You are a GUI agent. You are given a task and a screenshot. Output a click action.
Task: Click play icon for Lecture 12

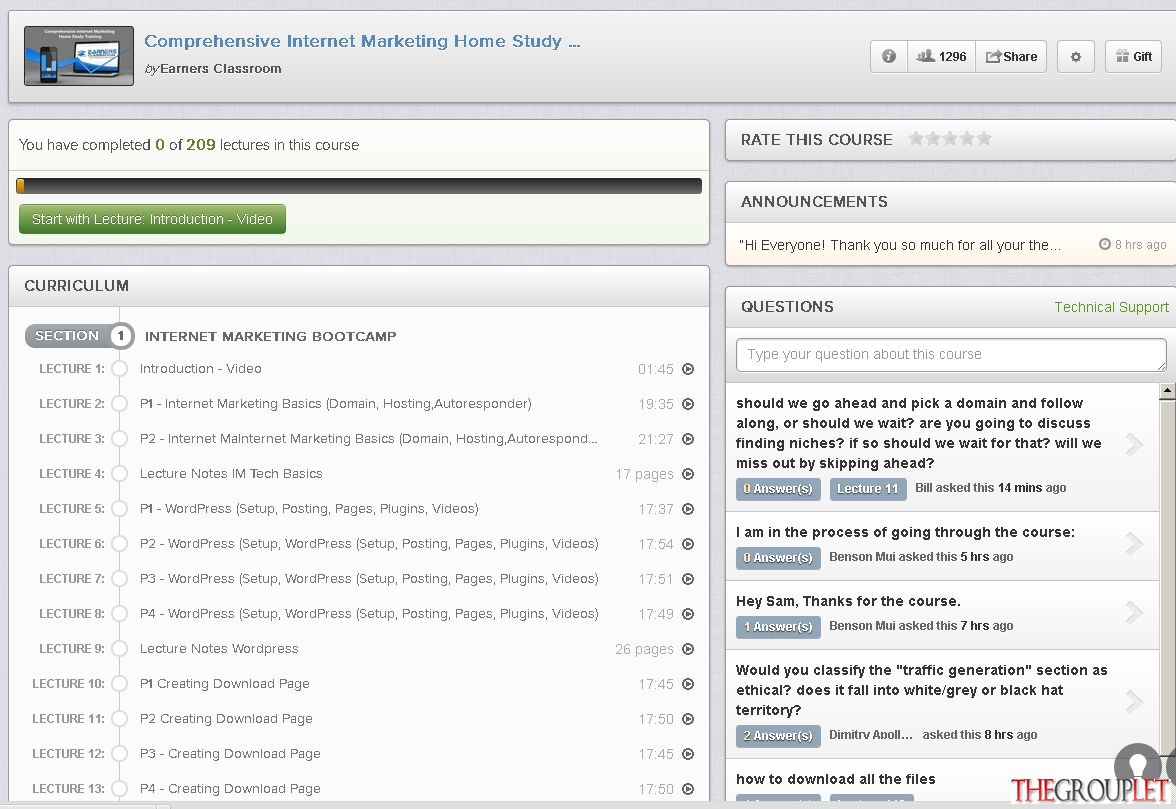pyautogui.click(x=688, y=754)
